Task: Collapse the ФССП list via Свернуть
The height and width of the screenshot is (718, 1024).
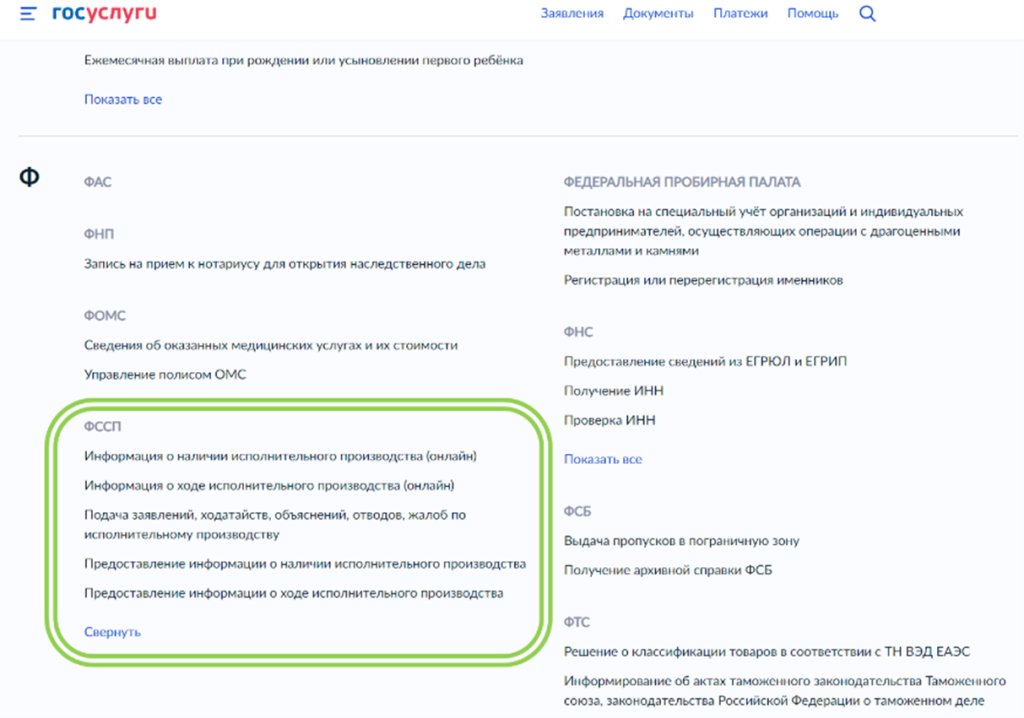Action: (114, 631)
